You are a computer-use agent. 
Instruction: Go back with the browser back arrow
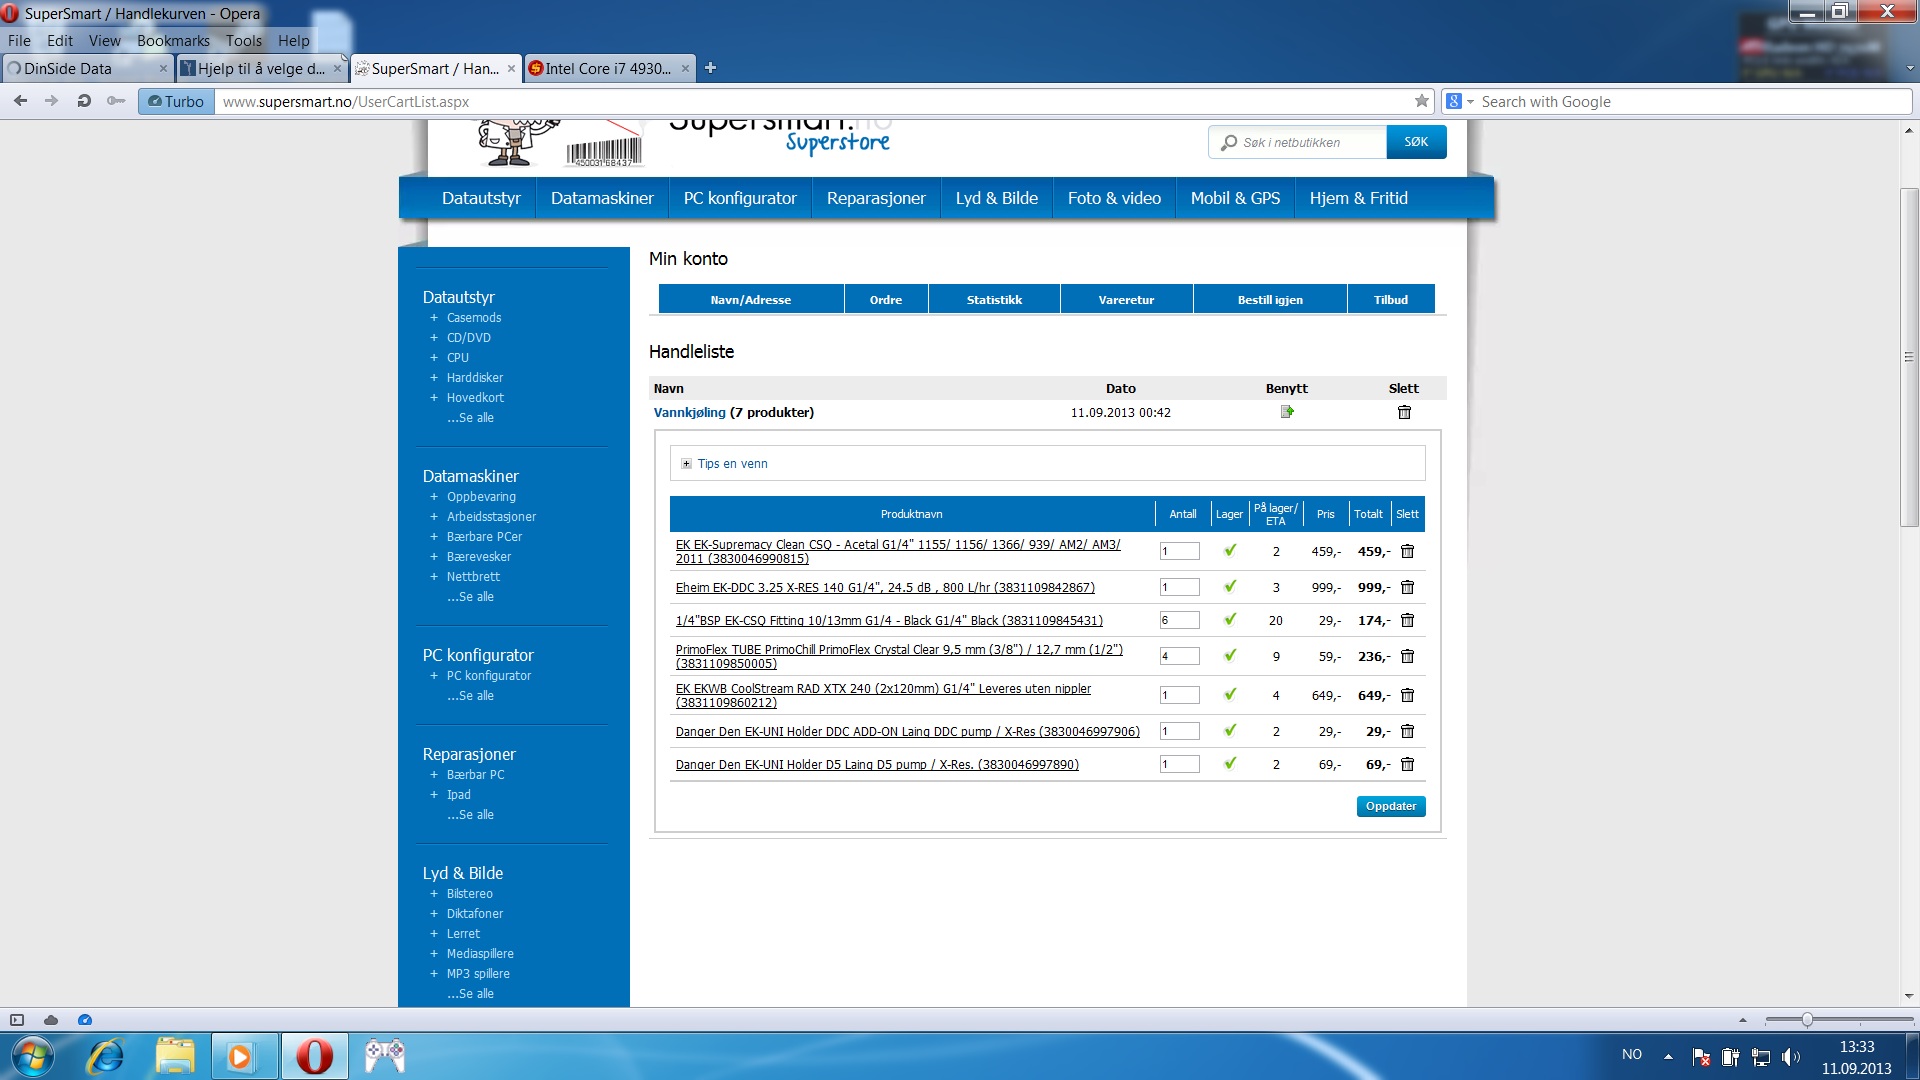21,101
